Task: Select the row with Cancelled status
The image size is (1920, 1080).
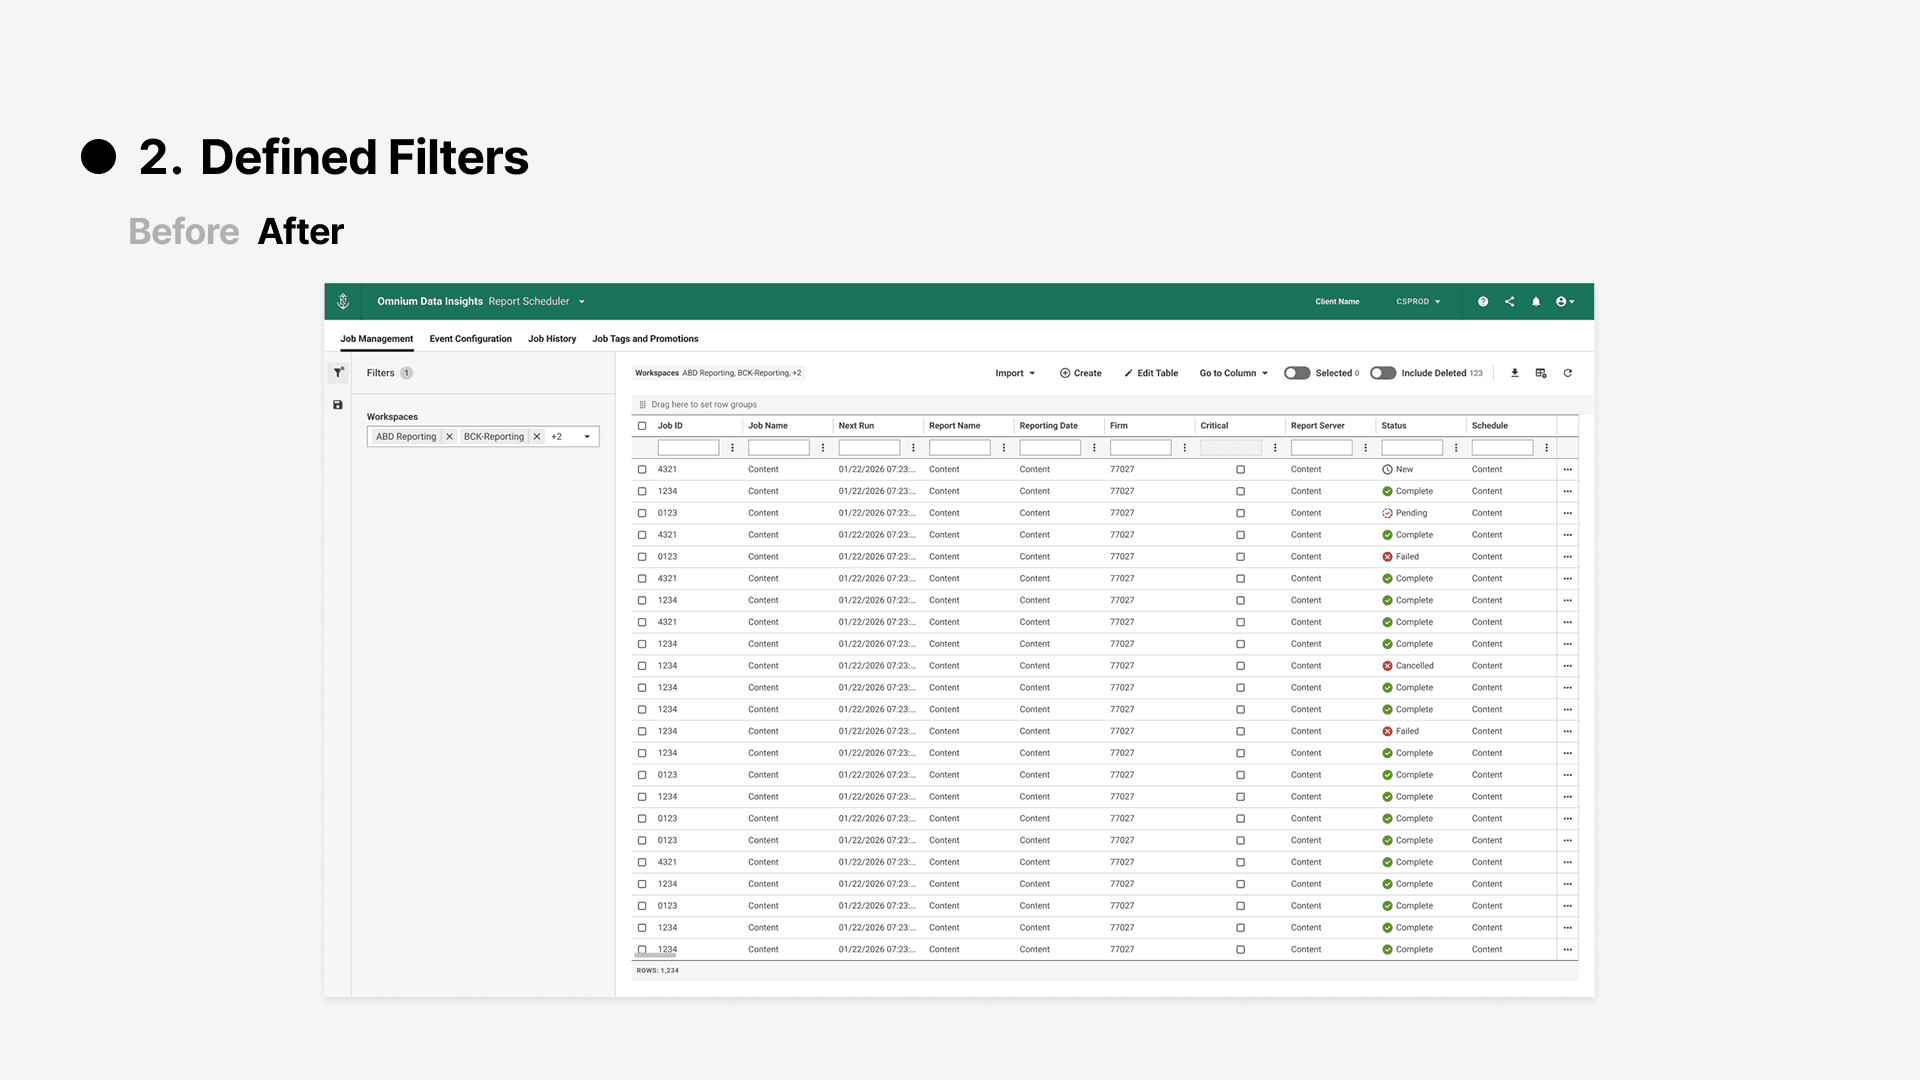Action: [x=642, y=666]
